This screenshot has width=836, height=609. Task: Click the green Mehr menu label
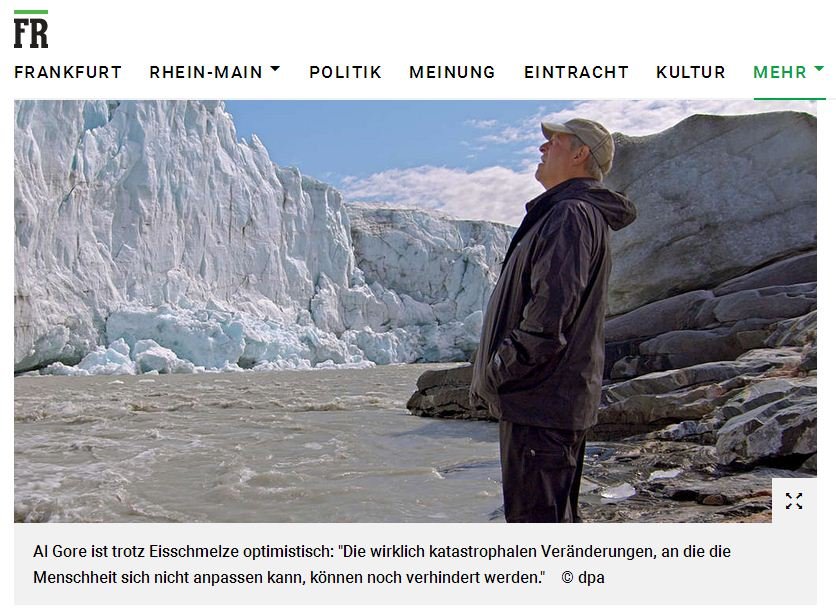[x=779, y=72]
